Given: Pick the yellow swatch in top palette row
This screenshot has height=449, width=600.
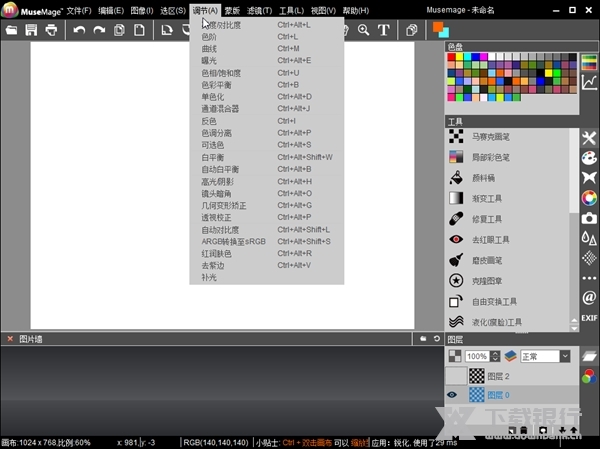Looking at the screenshot, I should click(460, 57).
